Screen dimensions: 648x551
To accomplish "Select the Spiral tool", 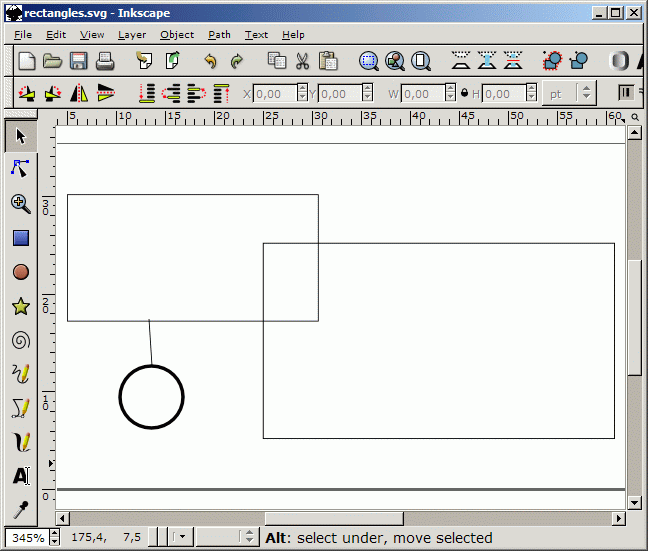I will point(21,340).
